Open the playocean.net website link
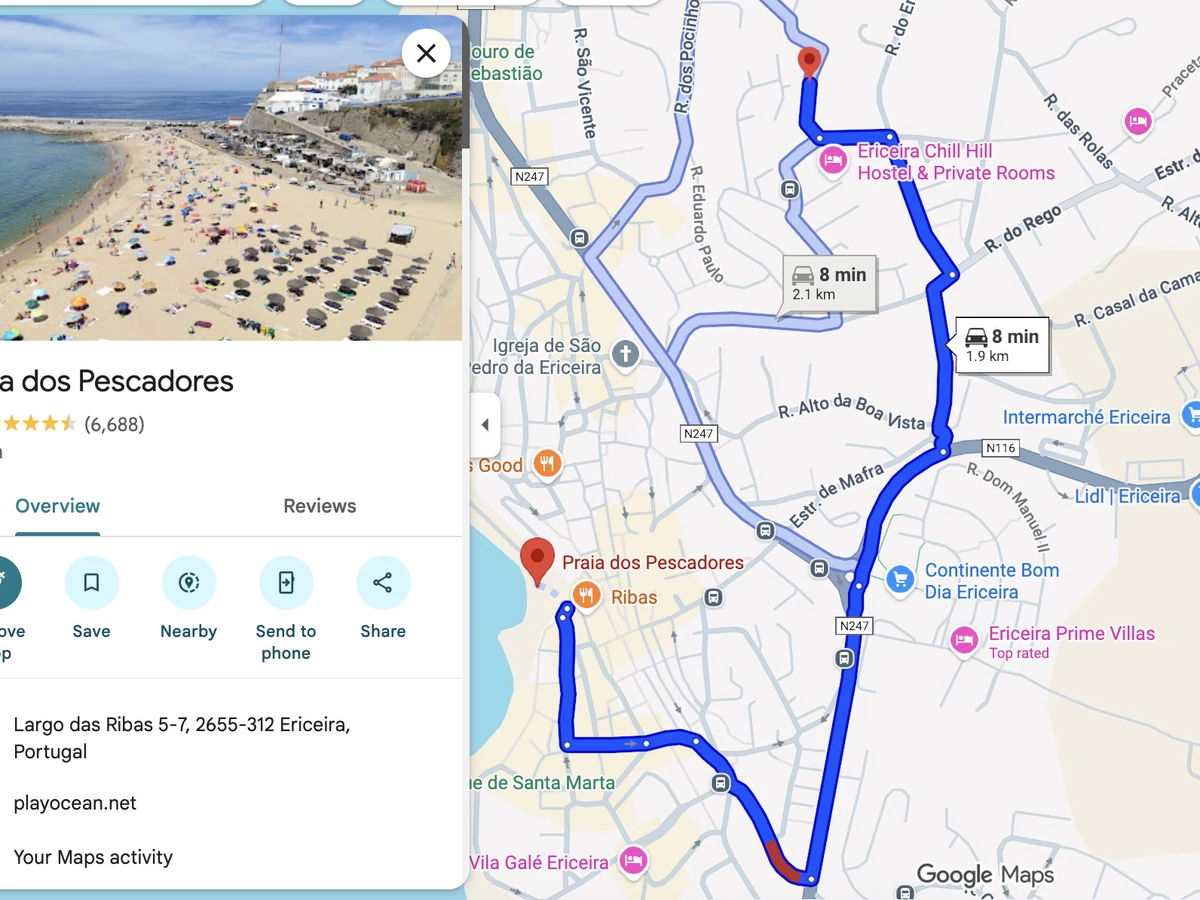This screenshot has height=900, width=1200. pyautogui.click(x=75, y=803)
